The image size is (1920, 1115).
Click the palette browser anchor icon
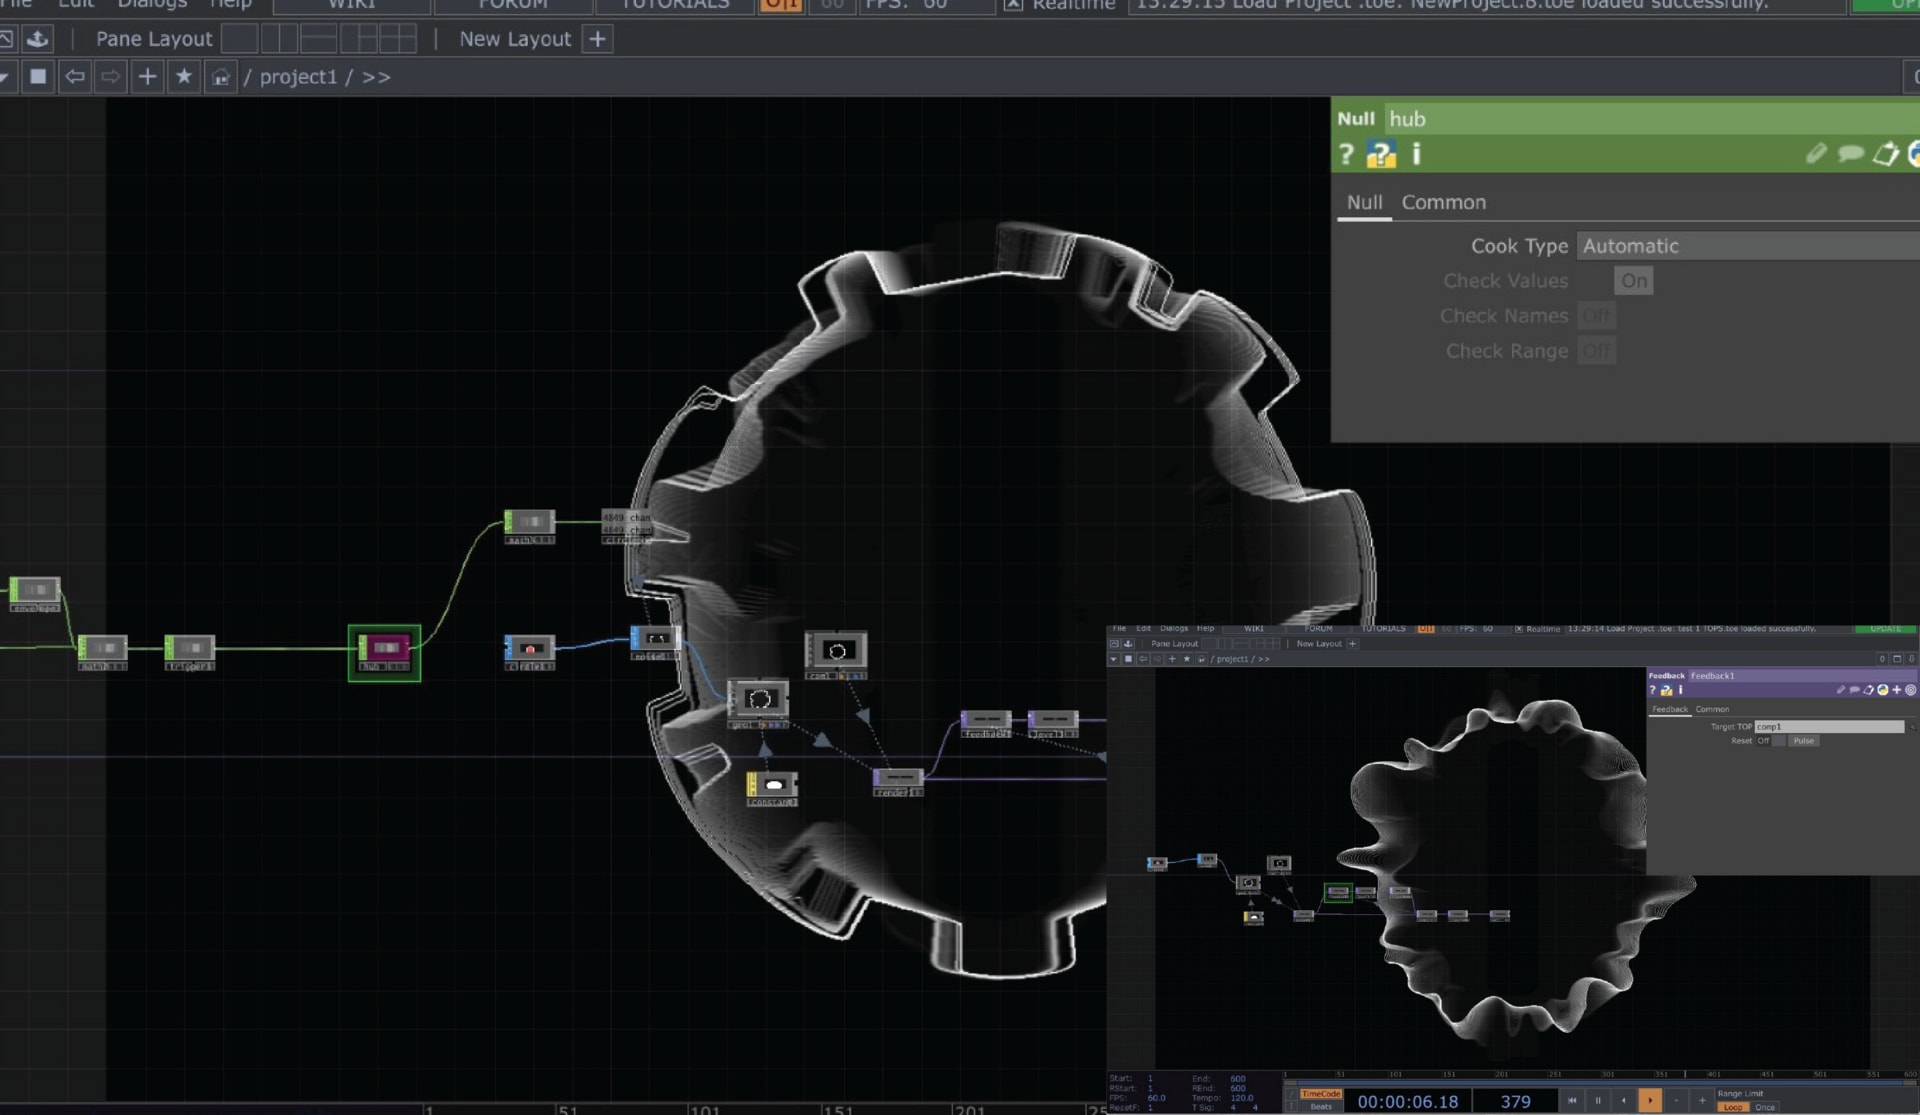37,39
